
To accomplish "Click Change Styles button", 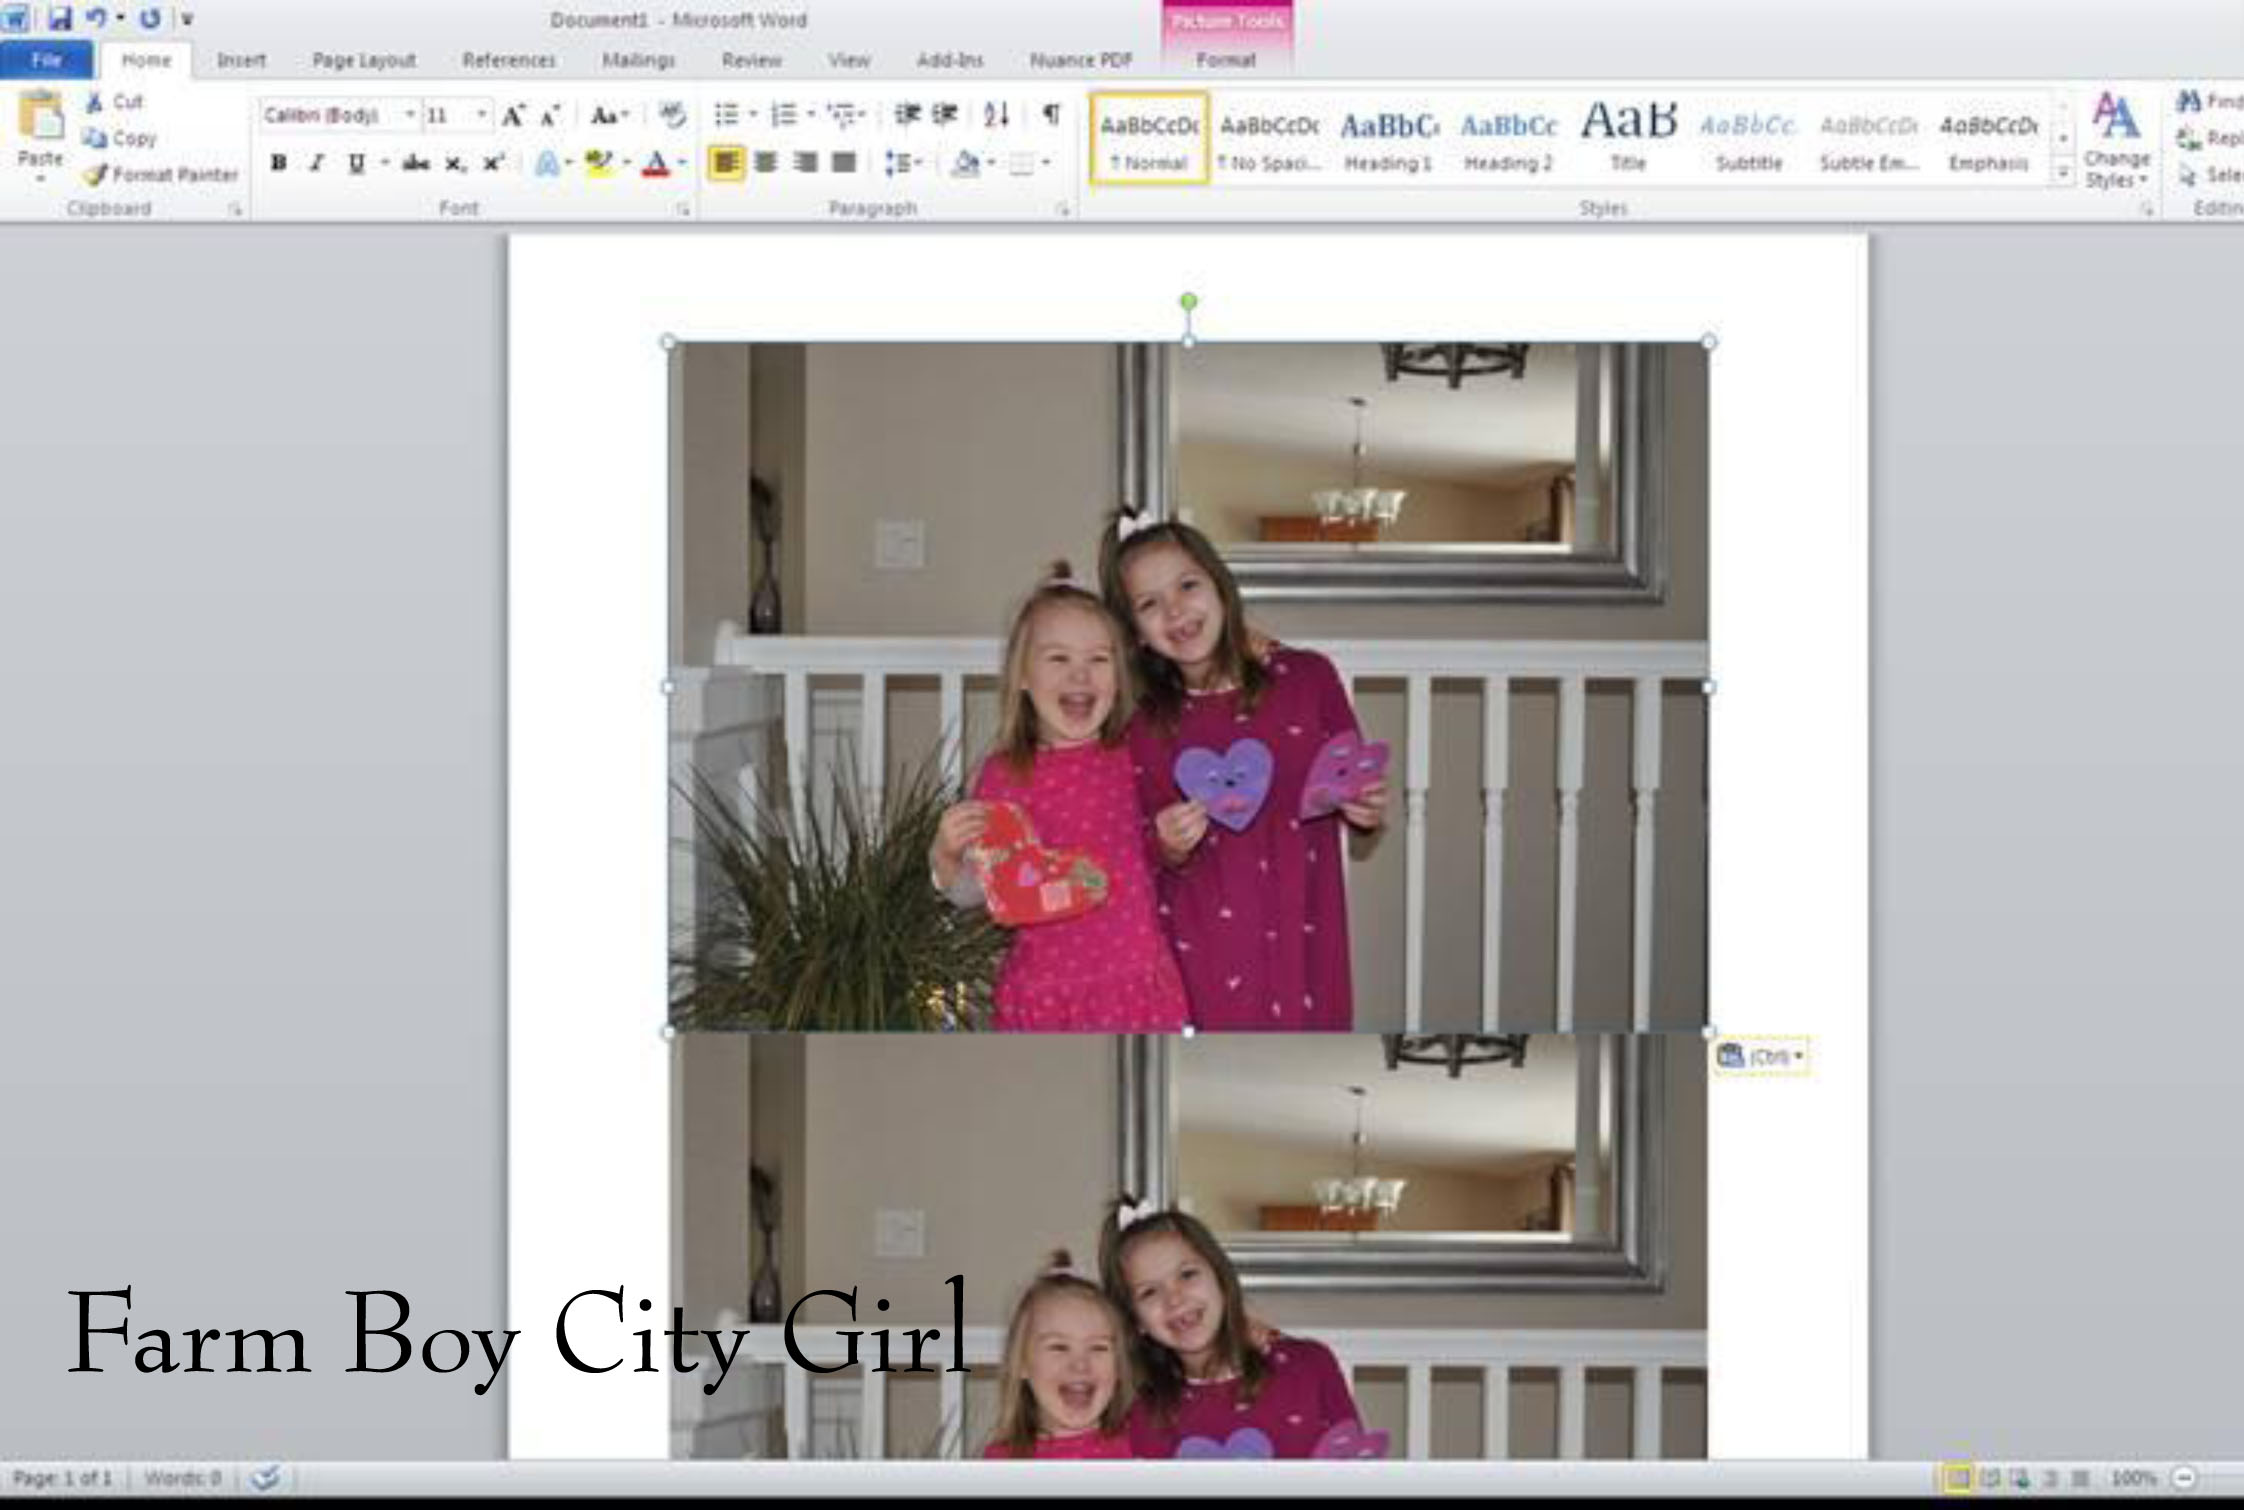I will pos(2116,140).
